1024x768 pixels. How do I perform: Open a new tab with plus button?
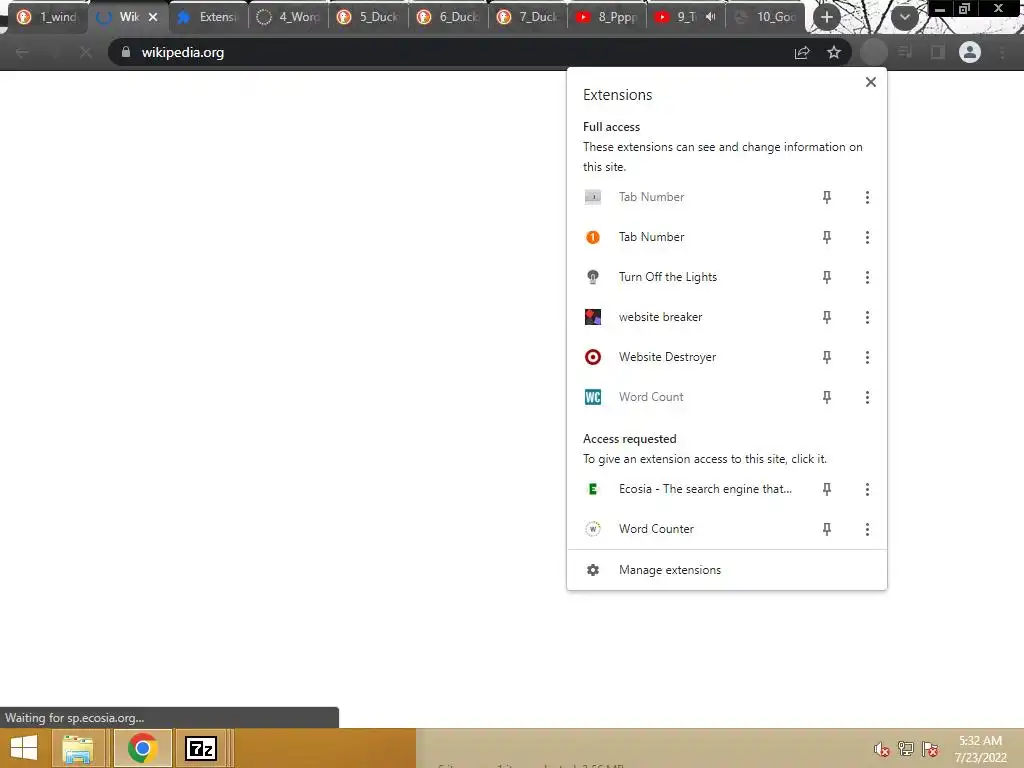click(827, 17)
